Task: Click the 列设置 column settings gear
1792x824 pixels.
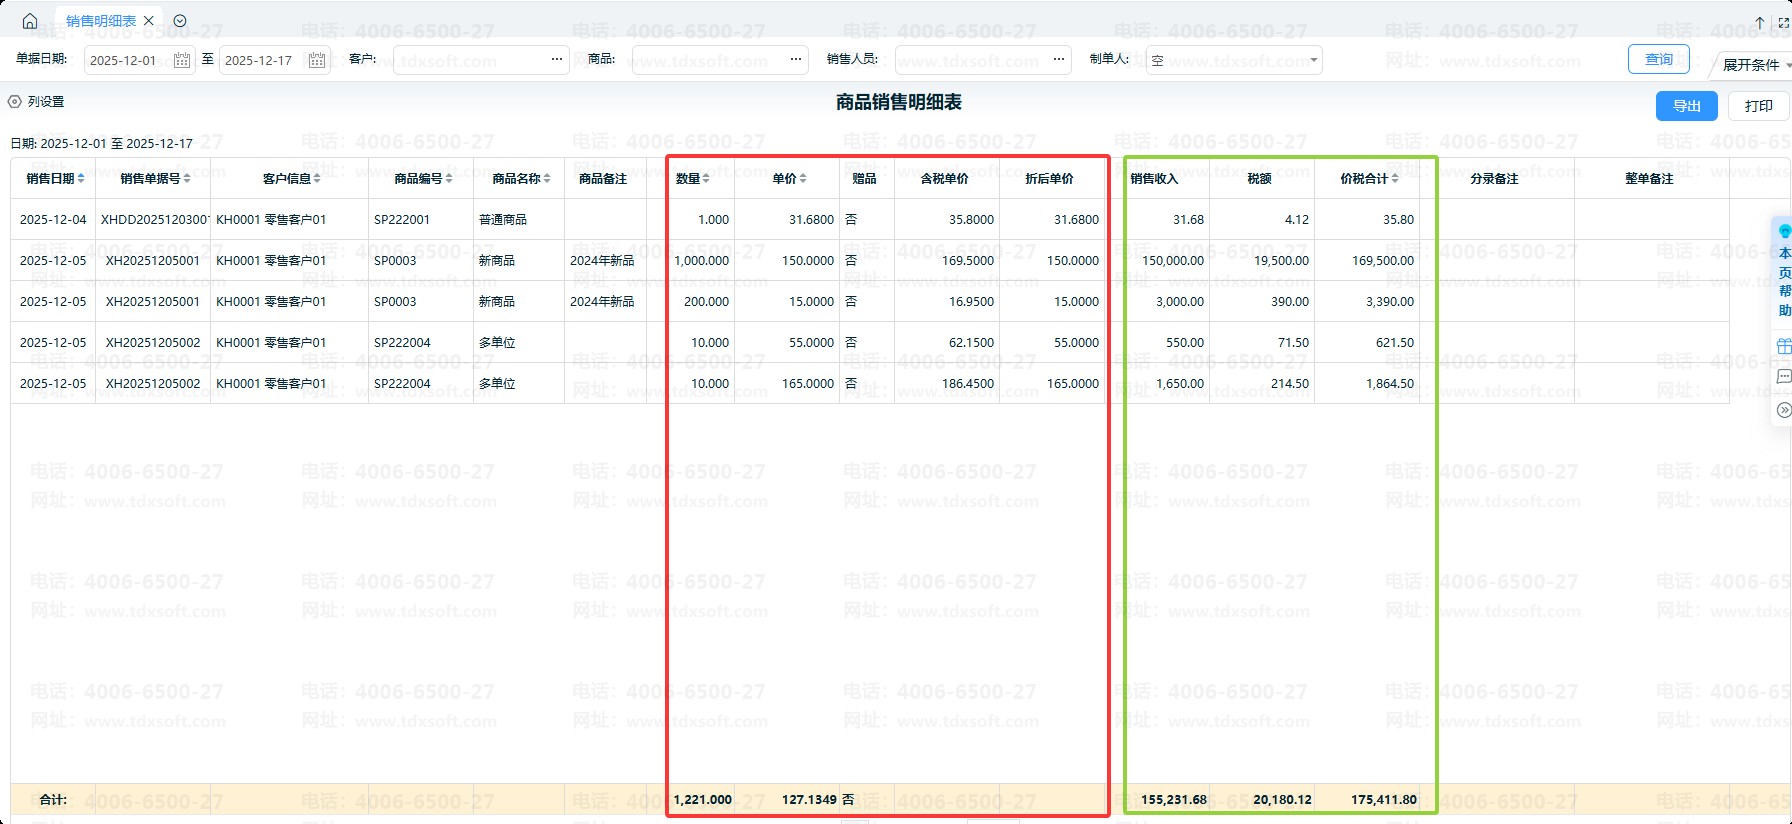Action: pos(15,102)
